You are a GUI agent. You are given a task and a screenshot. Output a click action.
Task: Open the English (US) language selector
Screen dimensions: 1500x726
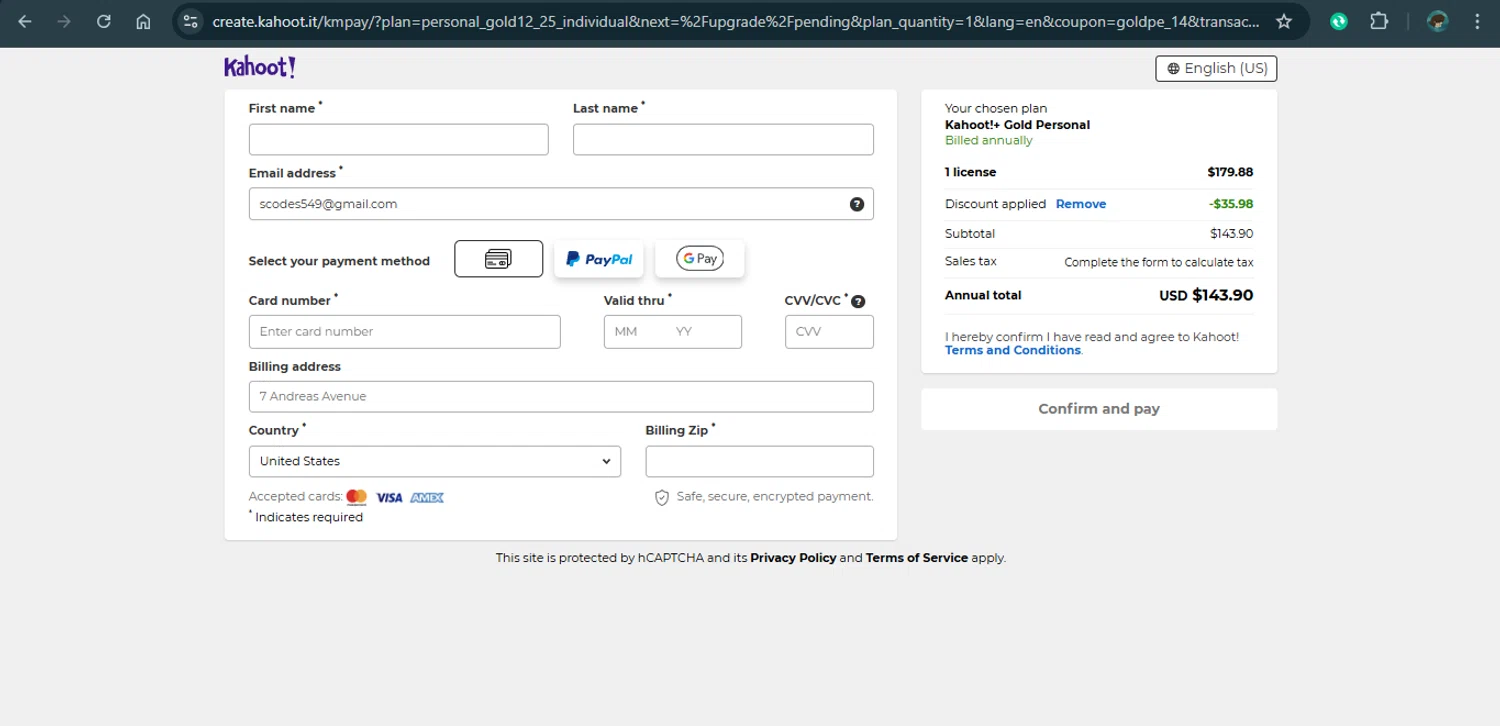1216,68
